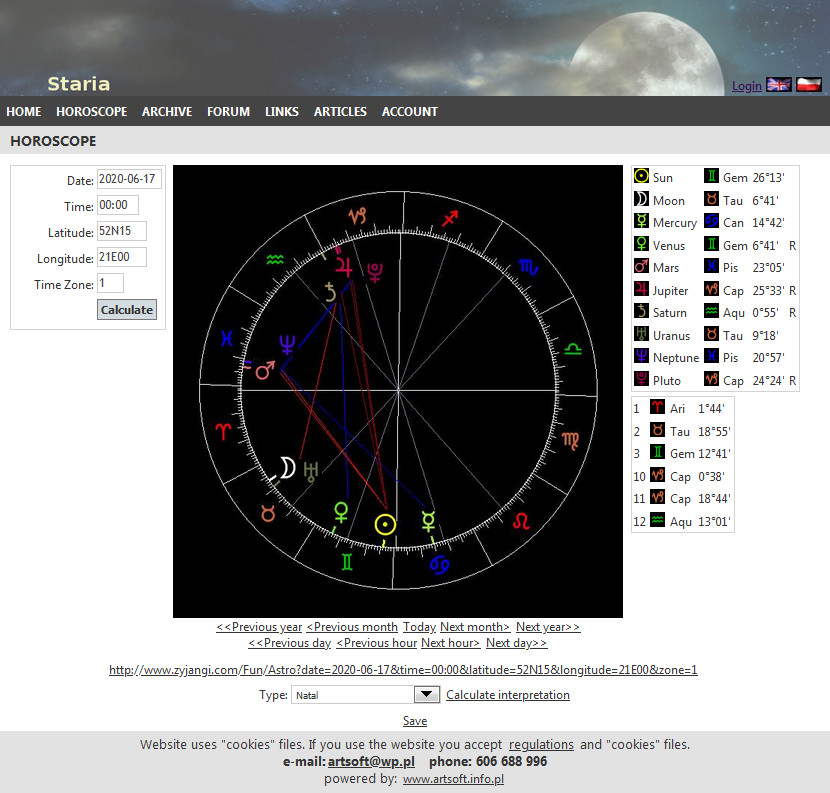Switch to Polish using the flag icon
The height and width of the screenshot is (793, 830).
tap(808, 85)
